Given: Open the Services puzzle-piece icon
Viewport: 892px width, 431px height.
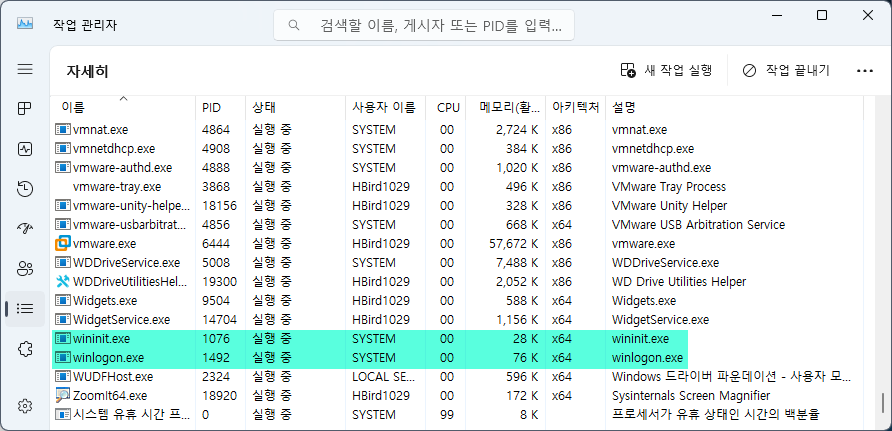Looking at the screenshot, I should click(x=25, y=349).
